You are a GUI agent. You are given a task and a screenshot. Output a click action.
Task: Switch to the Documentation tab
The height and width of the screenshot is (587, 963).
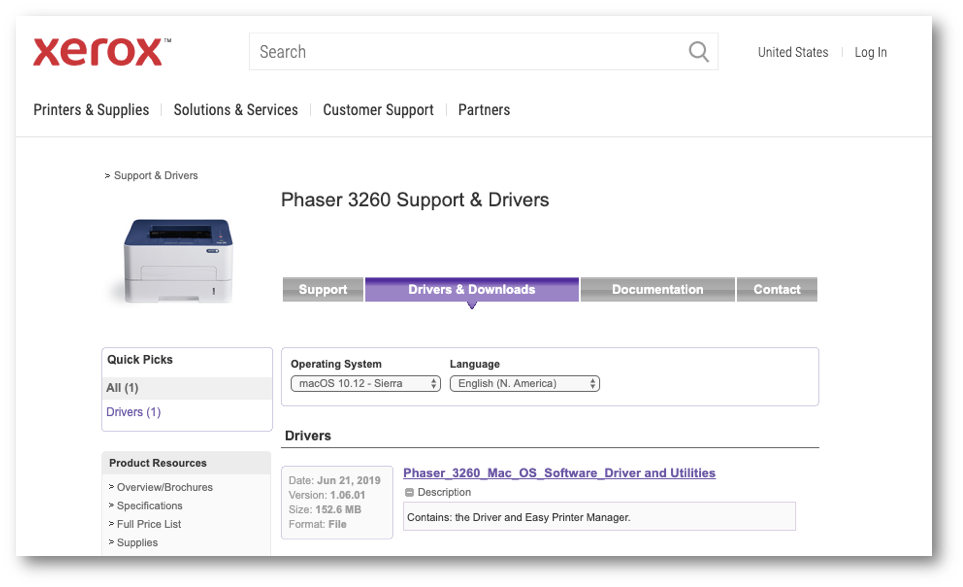pyautogui.click(x=658, y=289)
